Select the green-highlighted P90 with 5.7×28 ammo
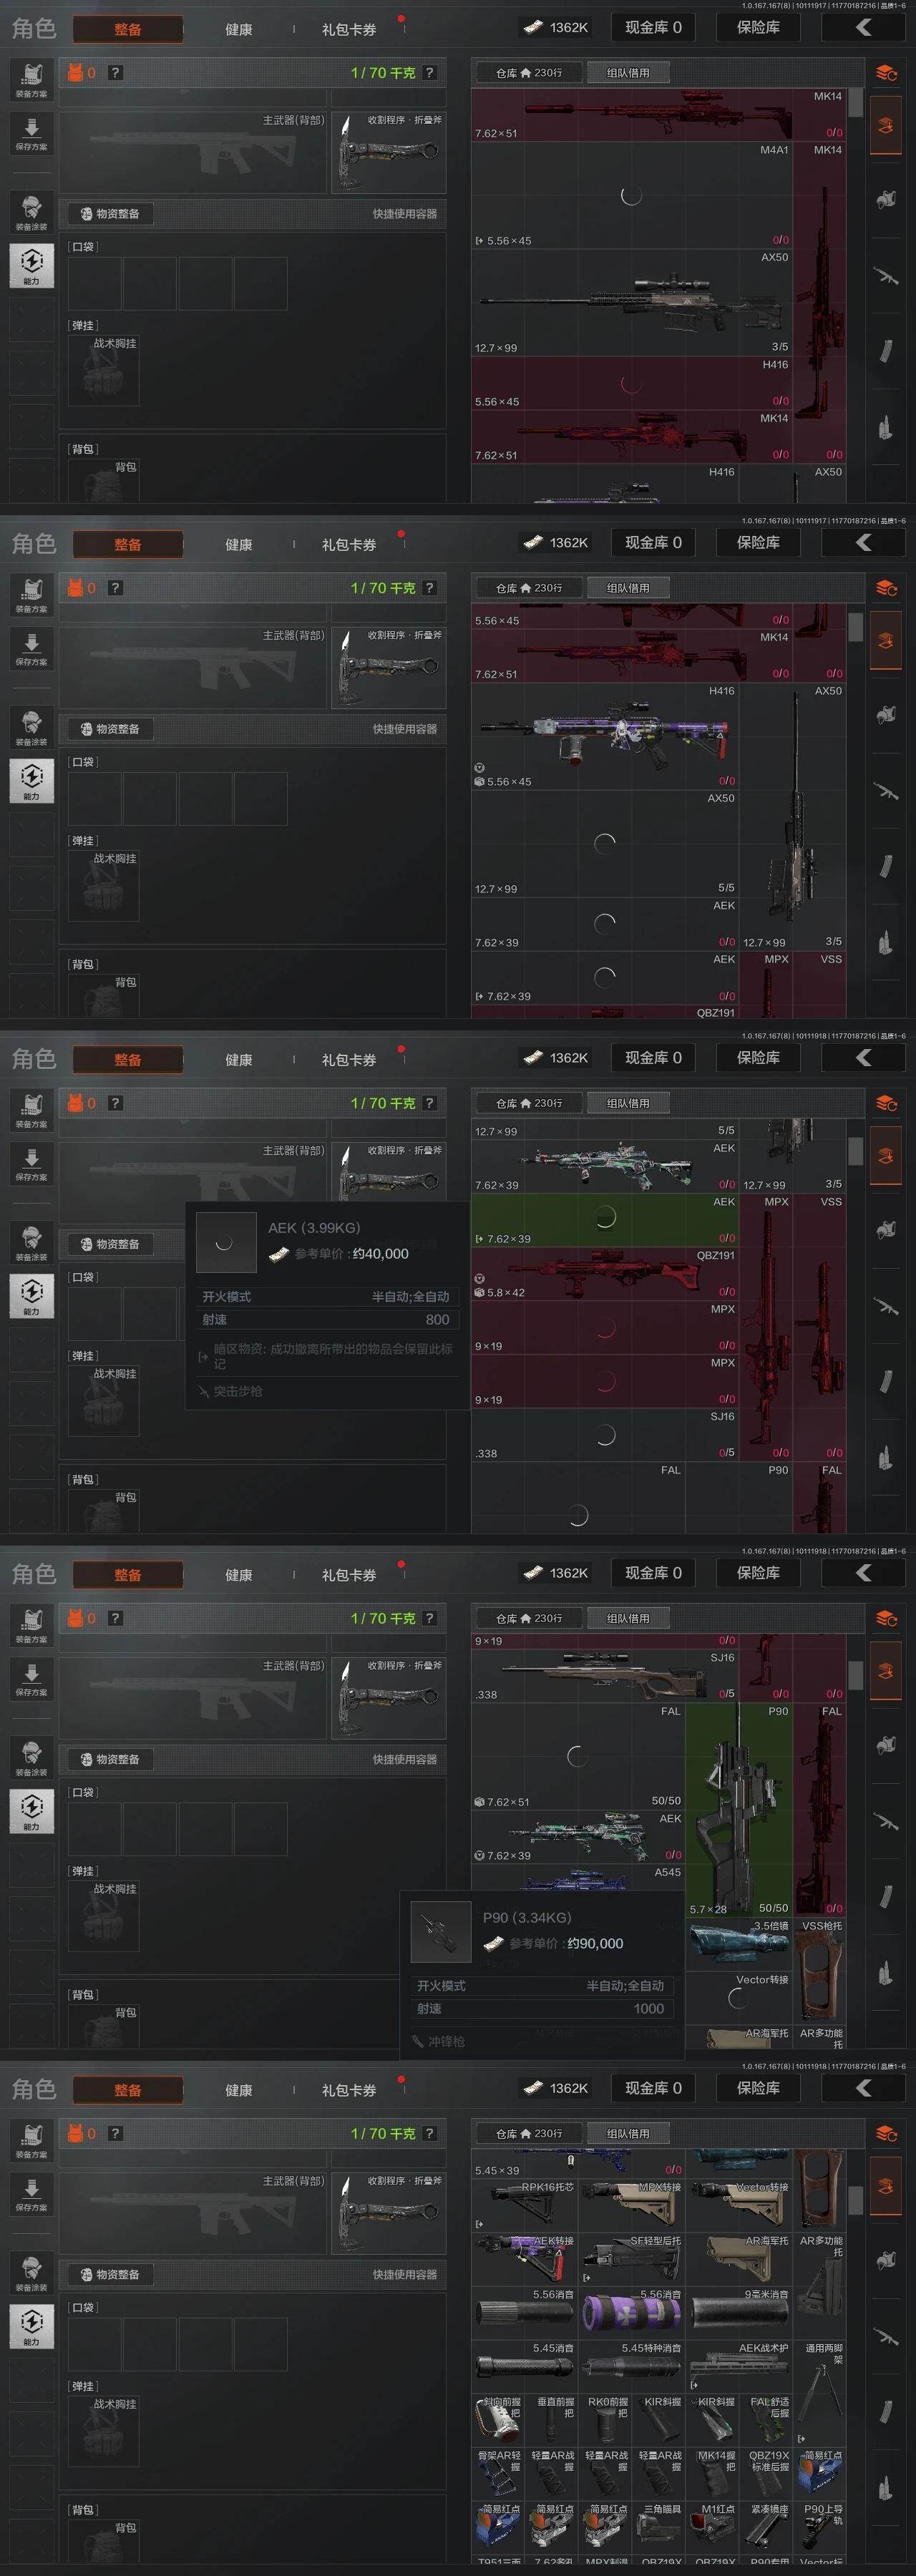Screen dimensions: 916x2576 [x=740, y=1810]
